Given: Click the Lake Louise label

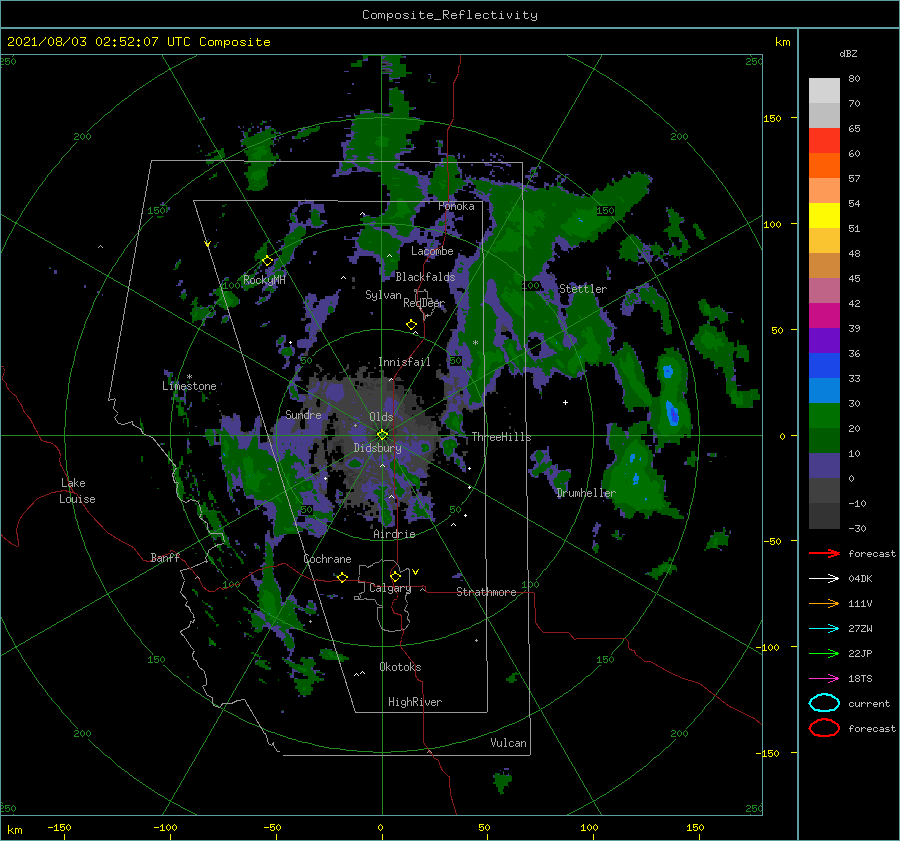Looking at the screenshot, I should 77,491.
